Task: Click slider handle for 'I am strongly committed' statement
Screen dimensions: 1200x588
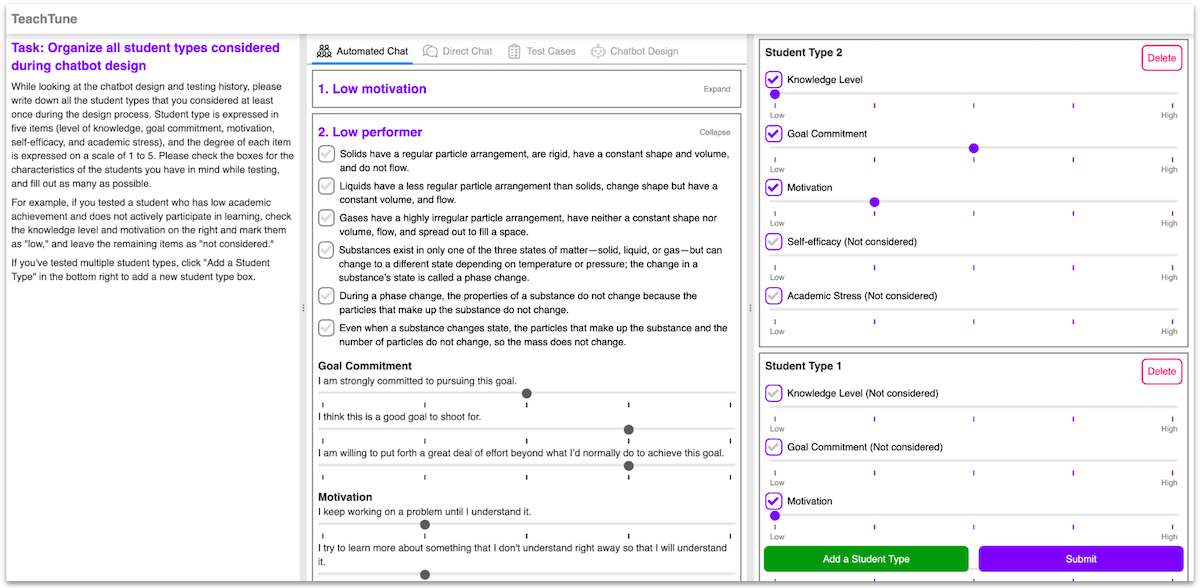Action: point(527,394)
